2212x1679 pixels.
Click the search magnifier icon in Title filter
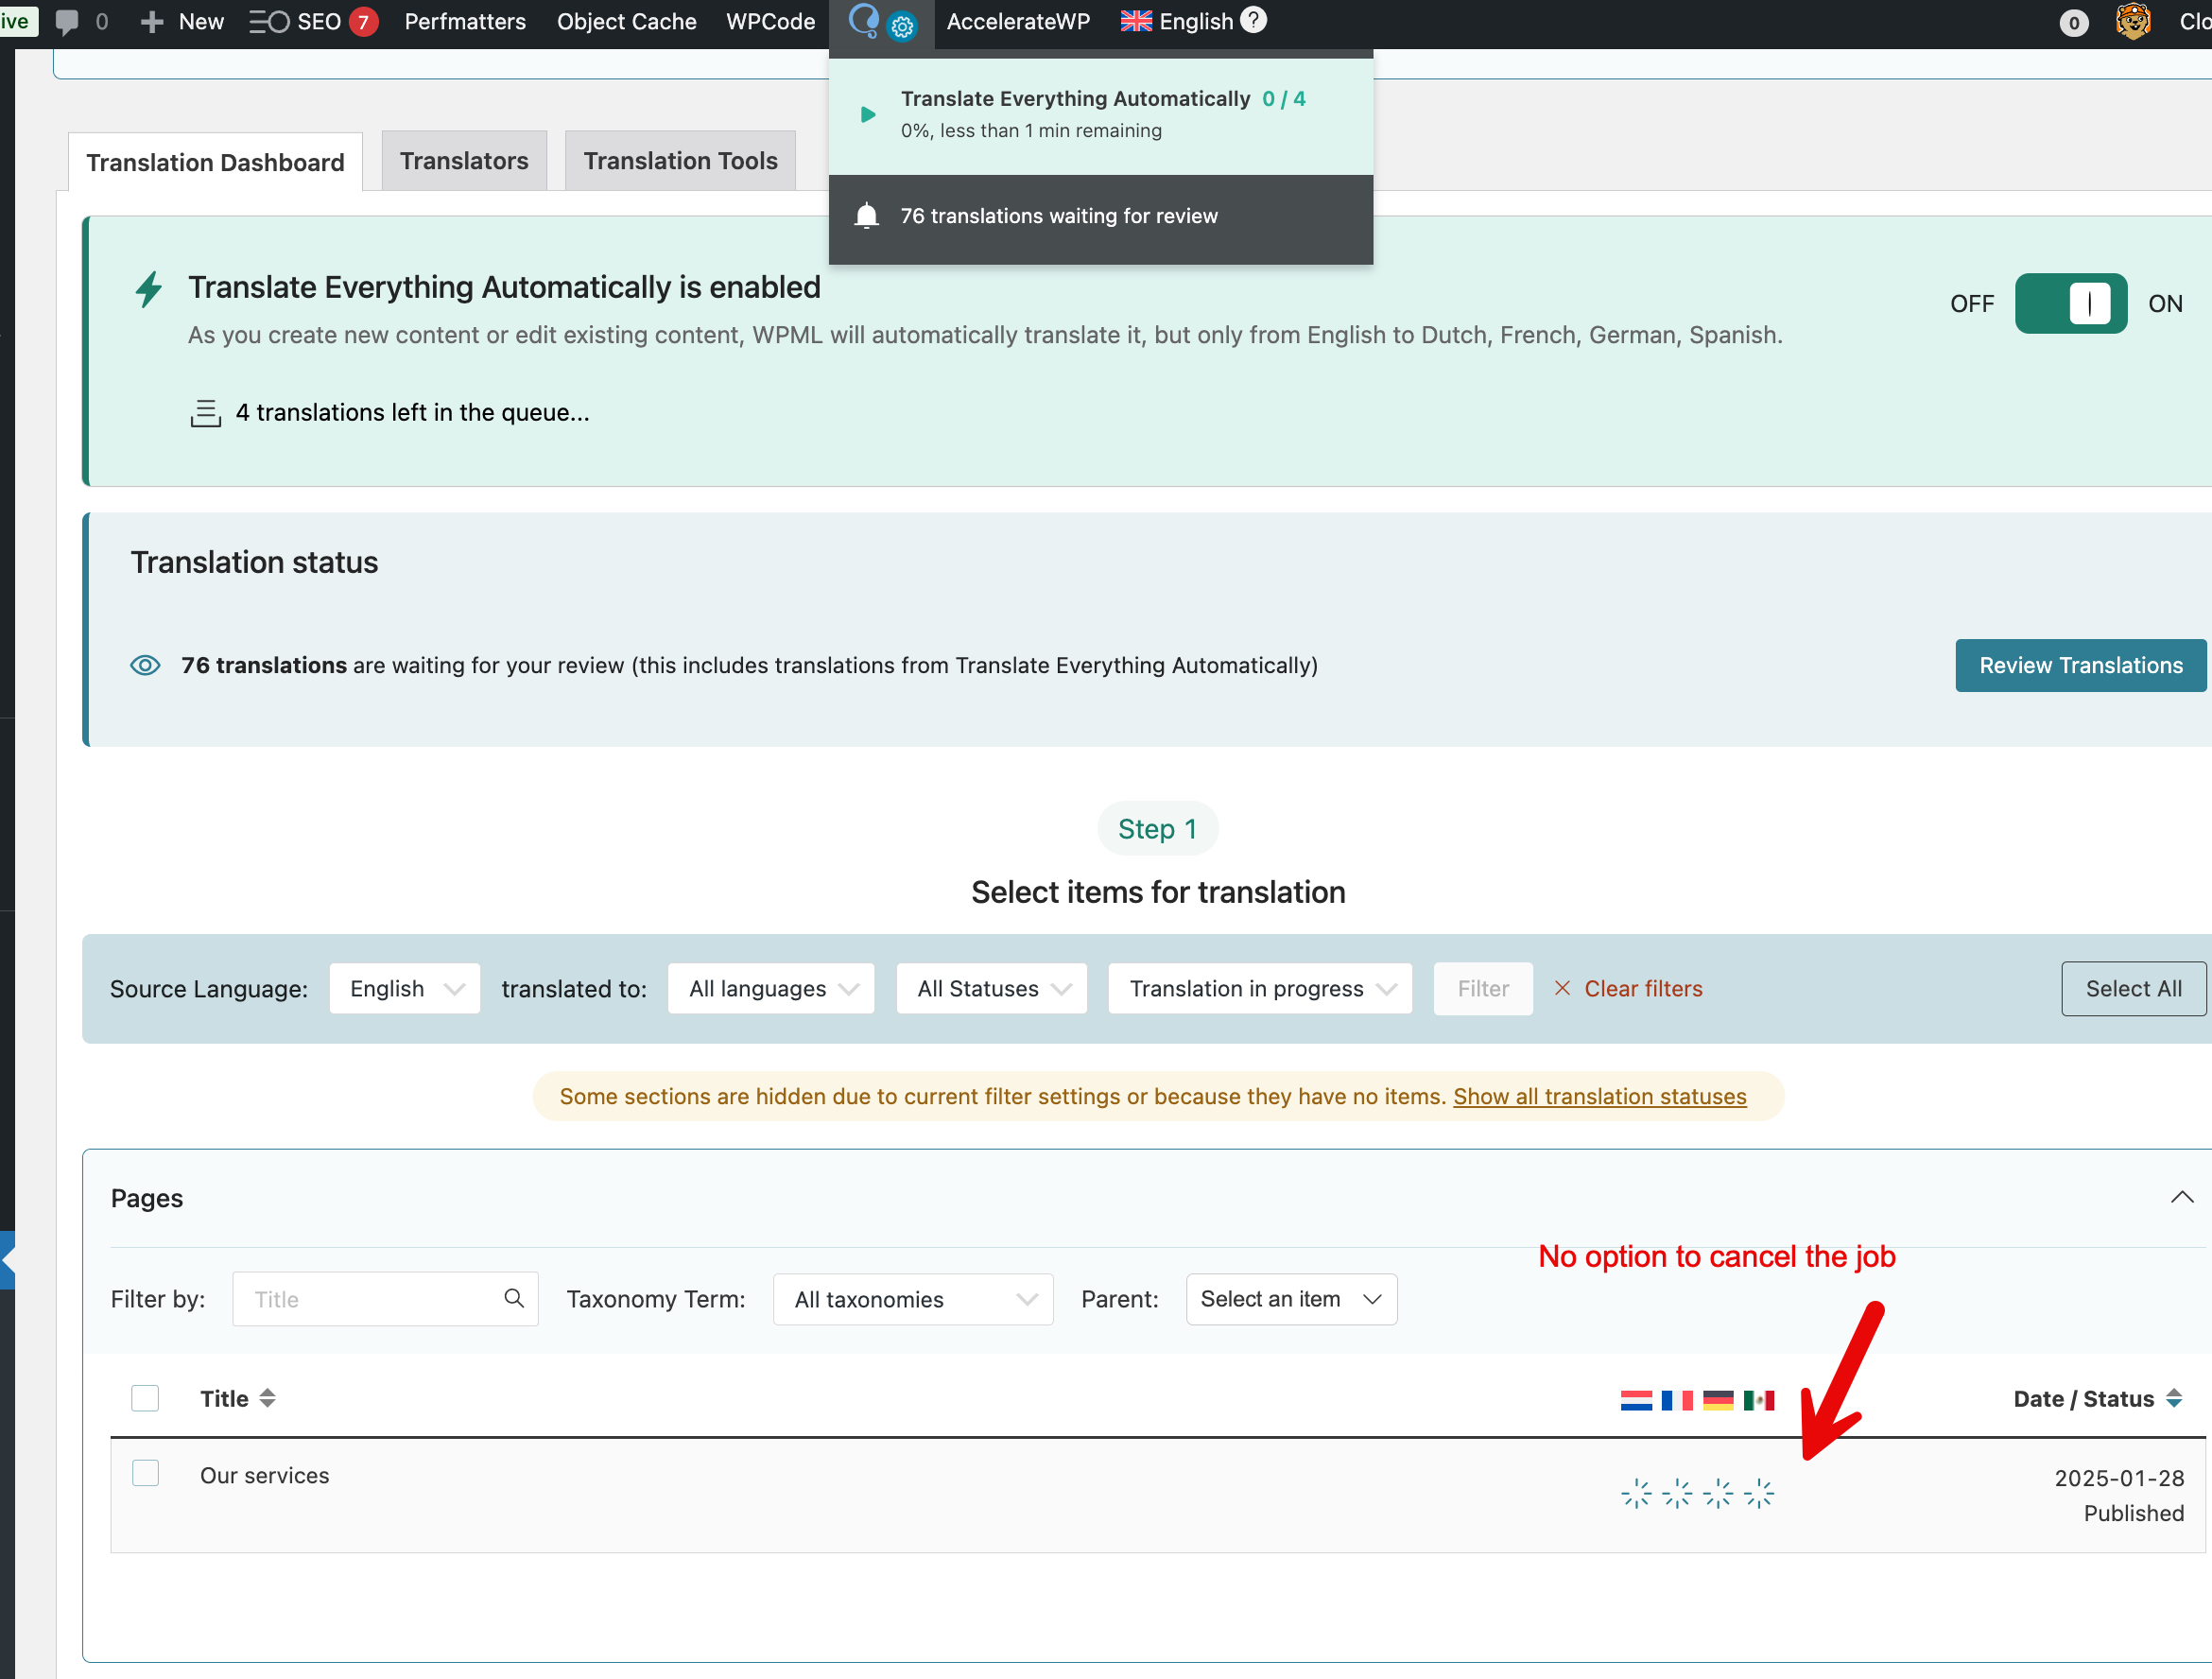point(514,1298)
